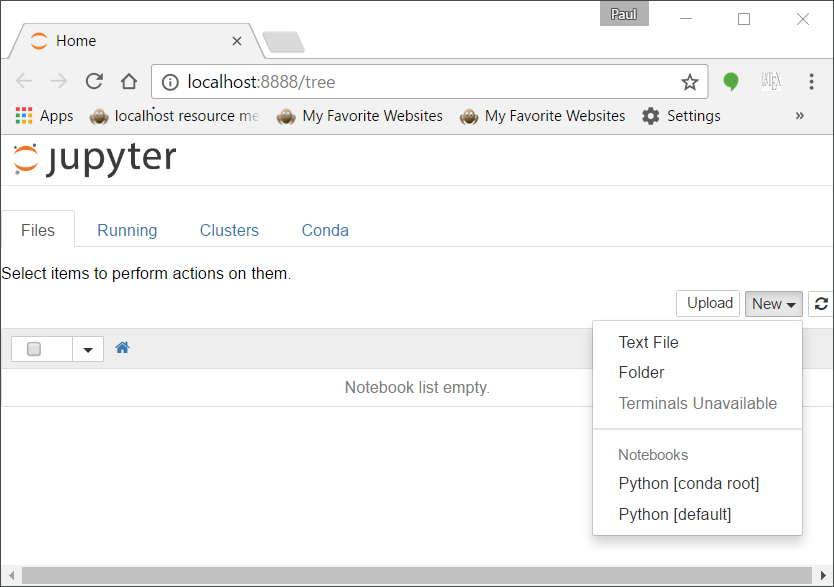Click the Upload button
The height and width of the screenshot is (587, 834).
point(708,303)
